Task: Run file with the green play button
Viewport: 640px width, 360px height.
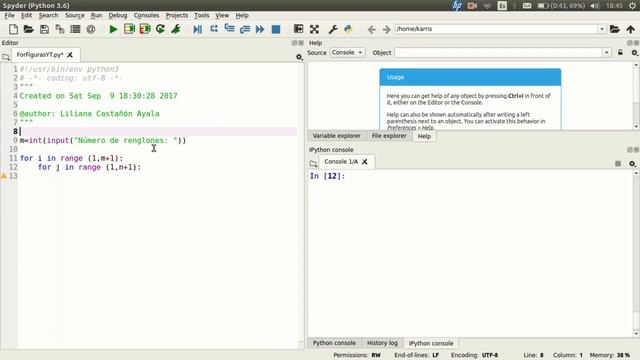Action: click(113, 29)
